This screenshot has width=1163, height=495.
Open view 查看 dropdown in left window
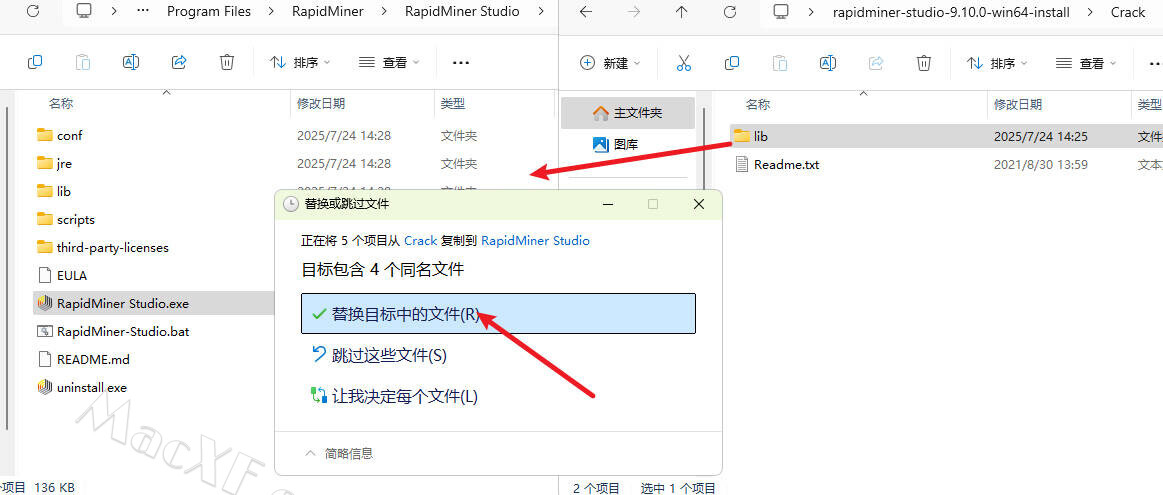pos(389,62)
